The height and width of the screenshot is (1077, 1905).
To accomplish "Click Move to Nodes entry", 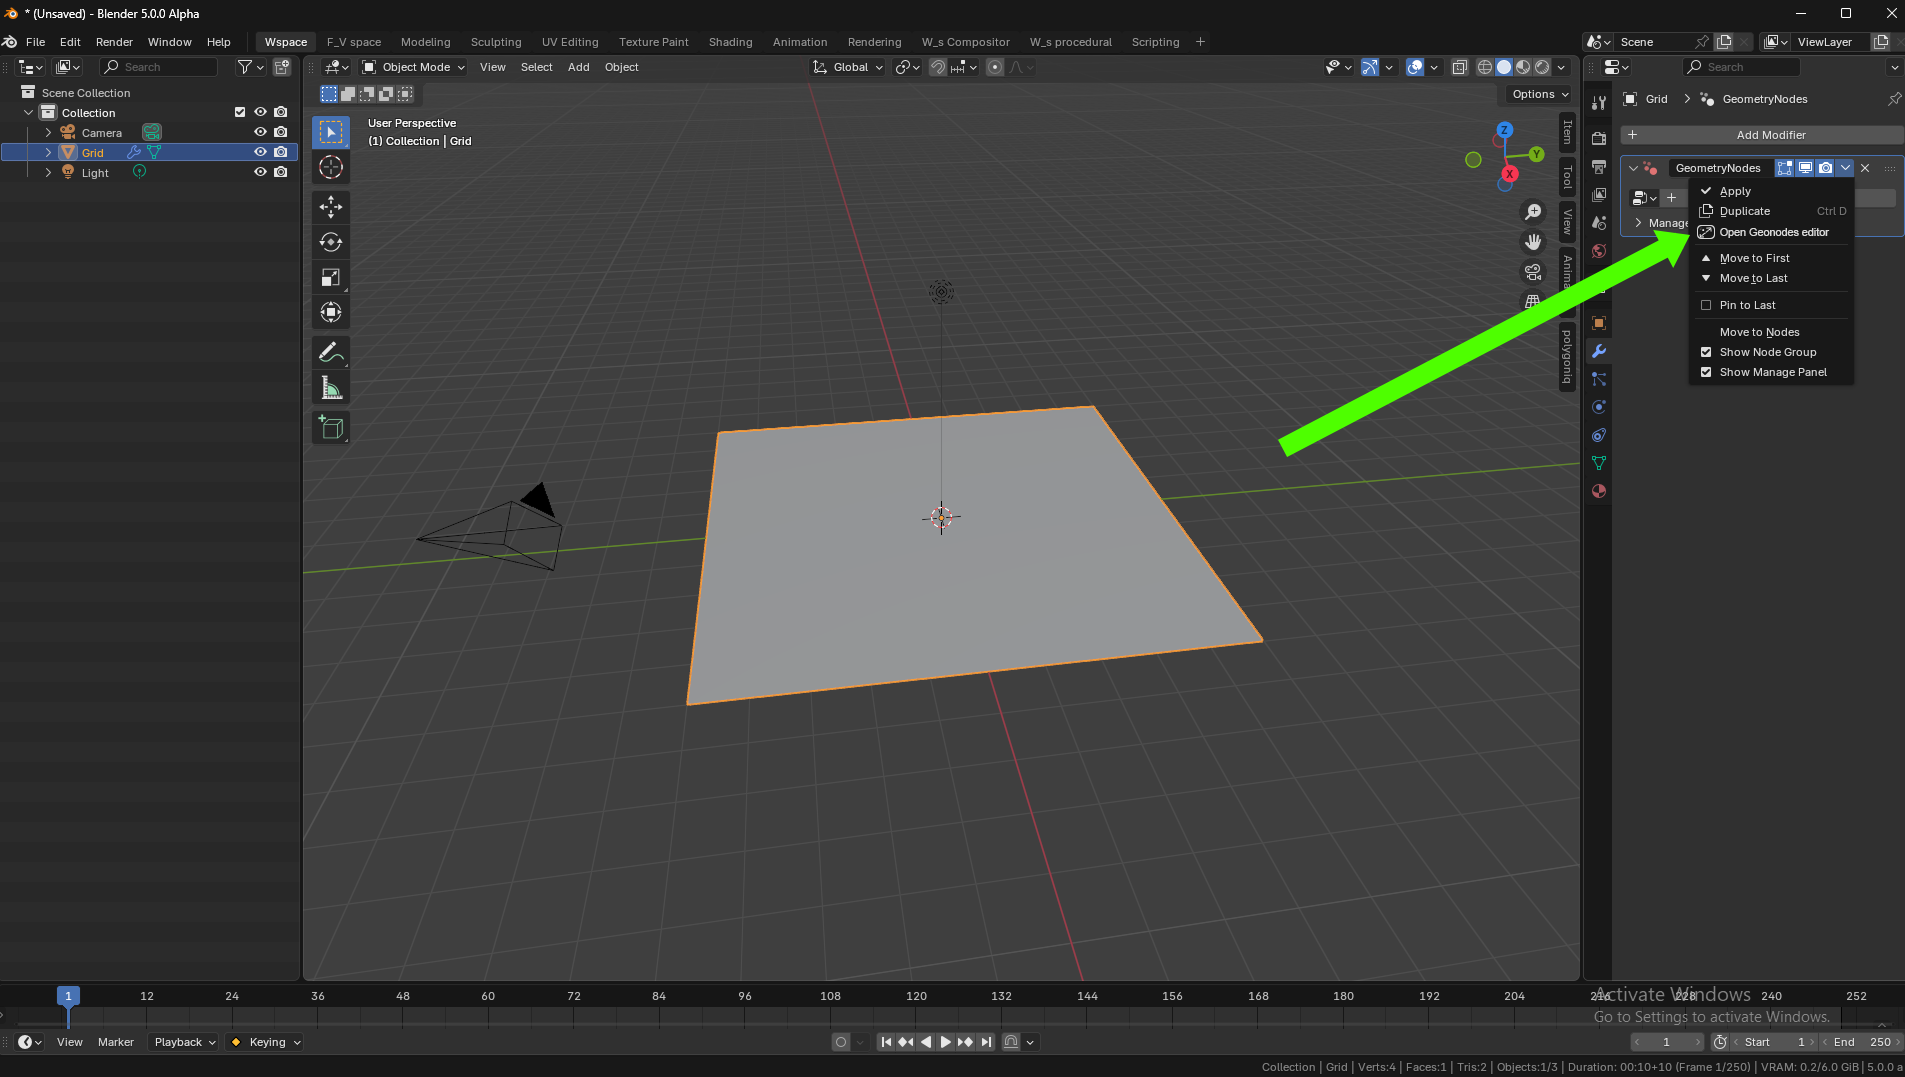I will tap(1772, 332).
